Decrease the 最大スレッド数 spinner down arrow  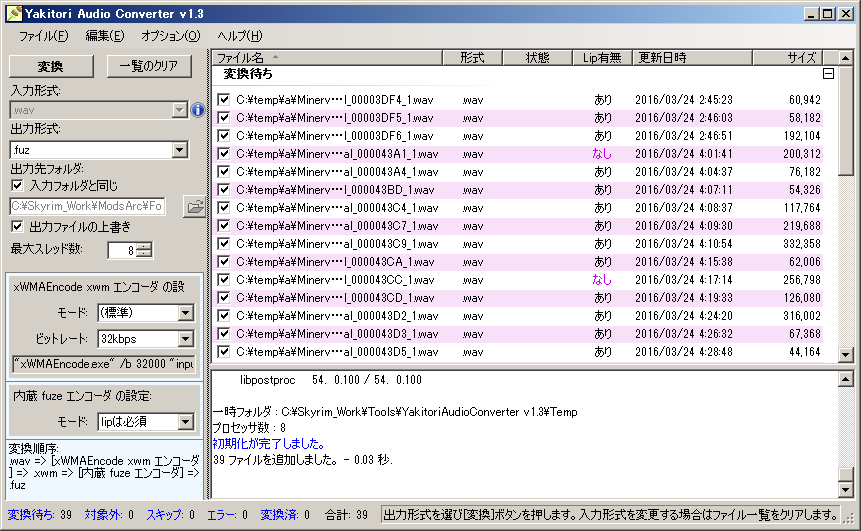(x=144, y=253)
